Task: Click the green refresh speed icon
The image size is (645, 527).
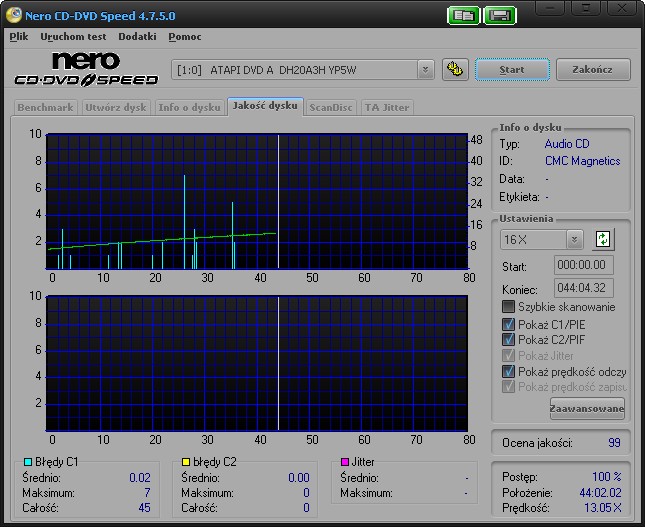Action: [603, 239]
